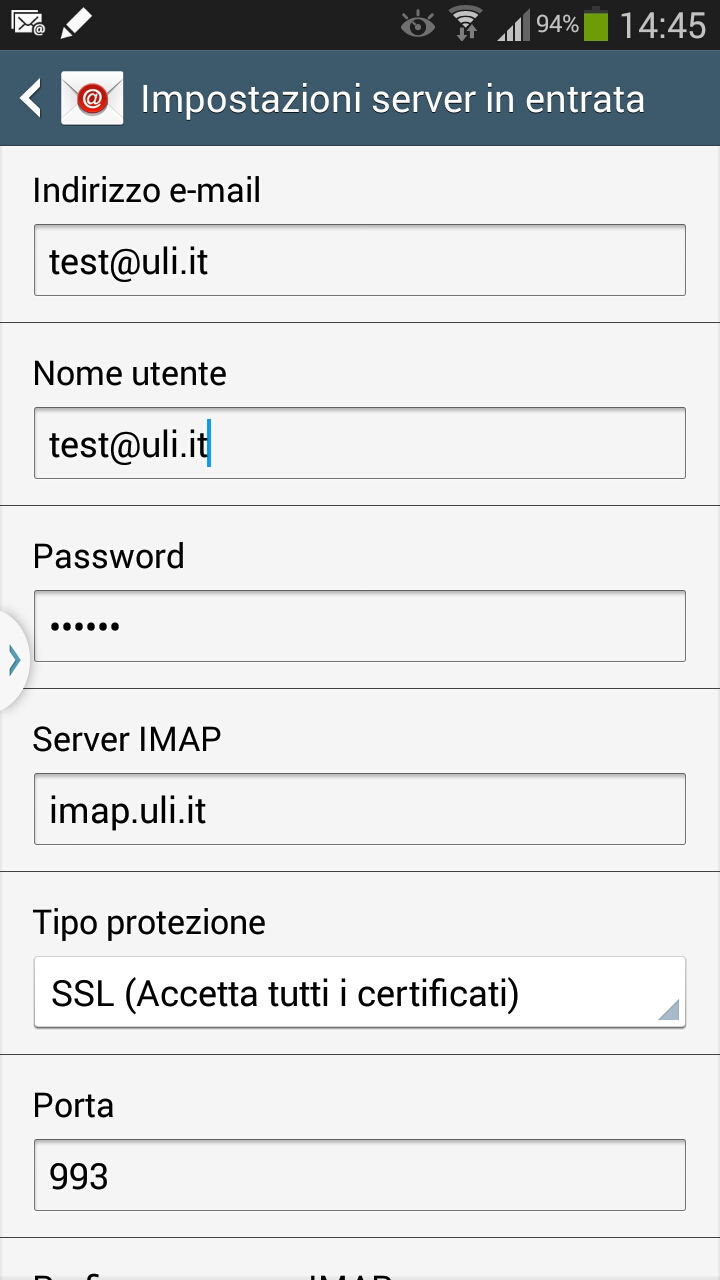This screenshot has height=1280, width=720.
Task: Tap the dropdown arrow on SSL spinner
Action: point(668,1010)
